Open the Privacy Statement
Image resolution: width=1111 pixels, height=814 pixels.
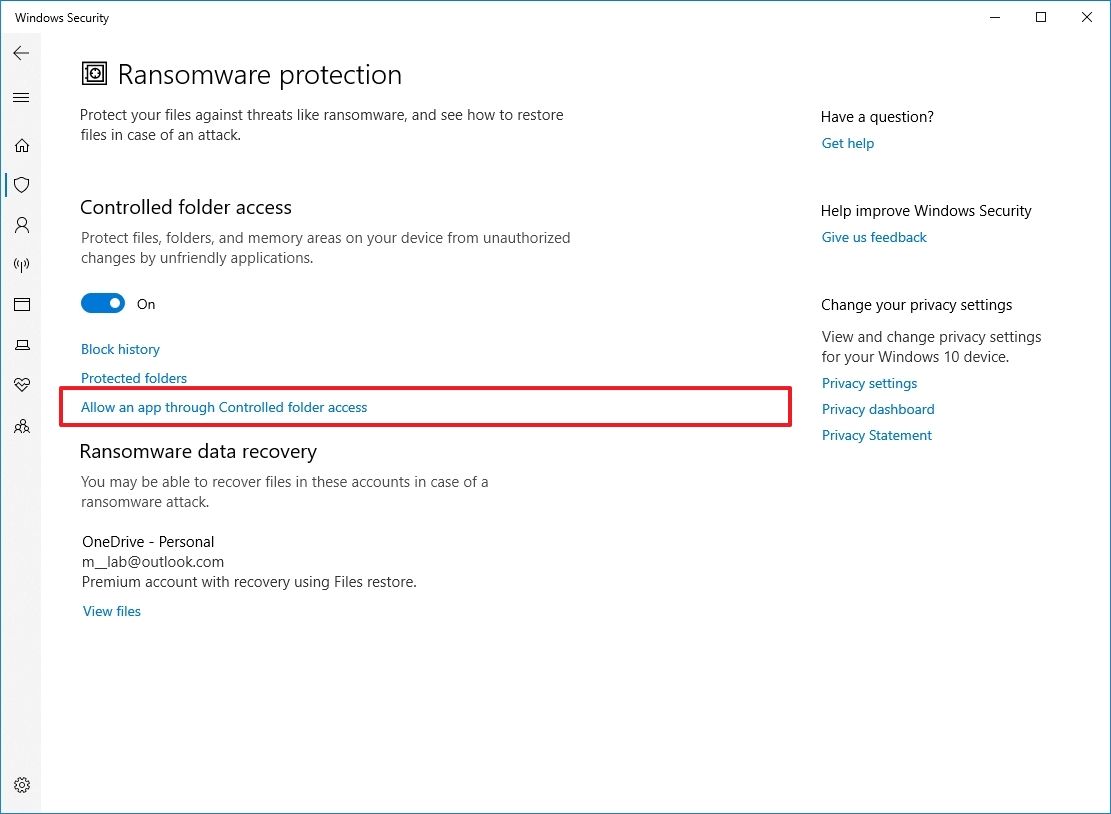coord(876,435)
